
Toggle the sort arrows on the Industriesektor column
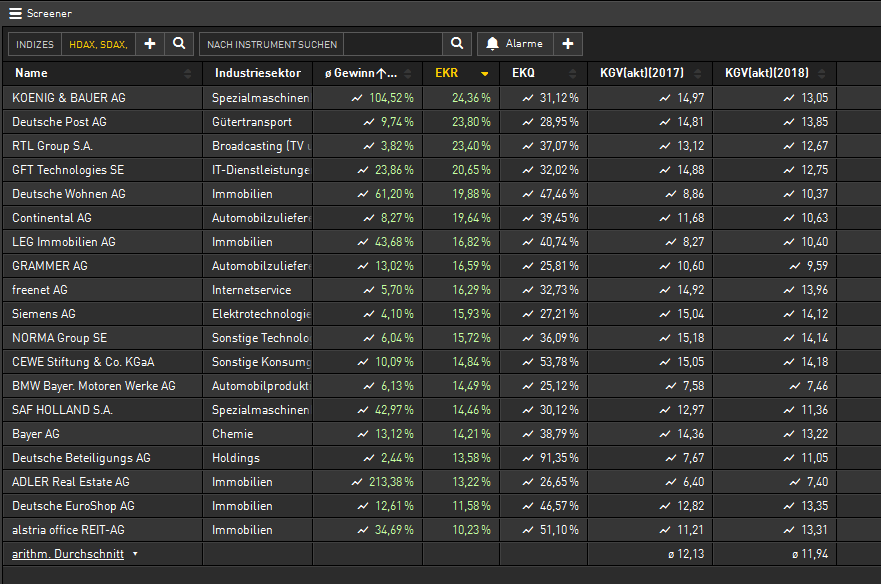point(306,74)
